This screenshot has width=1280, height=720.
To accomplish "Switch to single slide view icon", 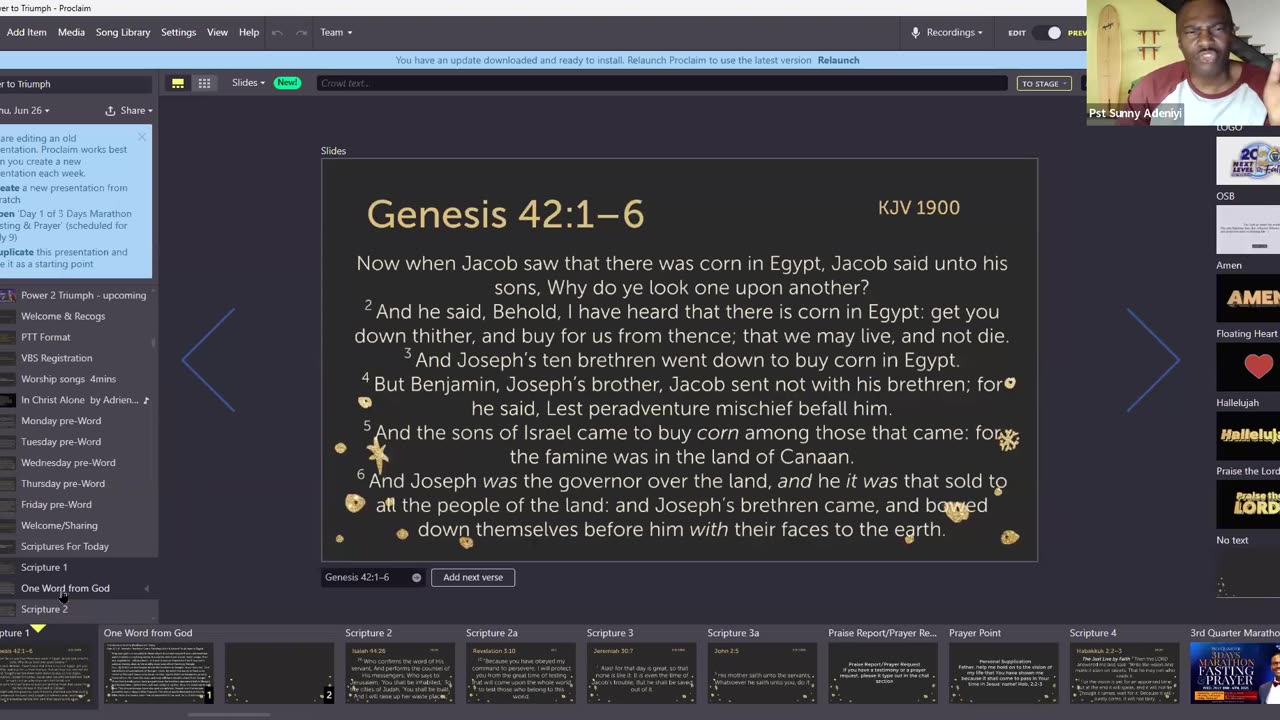I will [178, 83].
